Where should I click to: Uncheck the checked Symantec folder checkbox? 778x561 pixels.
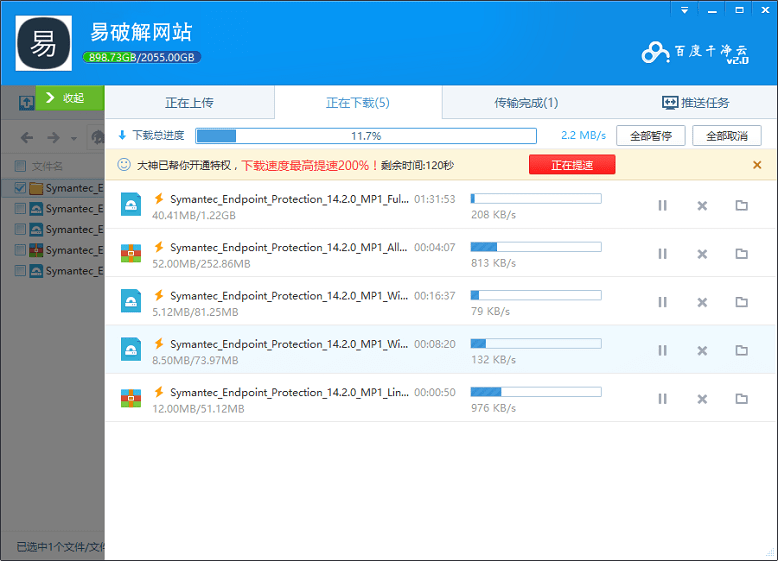click(20, 188)
